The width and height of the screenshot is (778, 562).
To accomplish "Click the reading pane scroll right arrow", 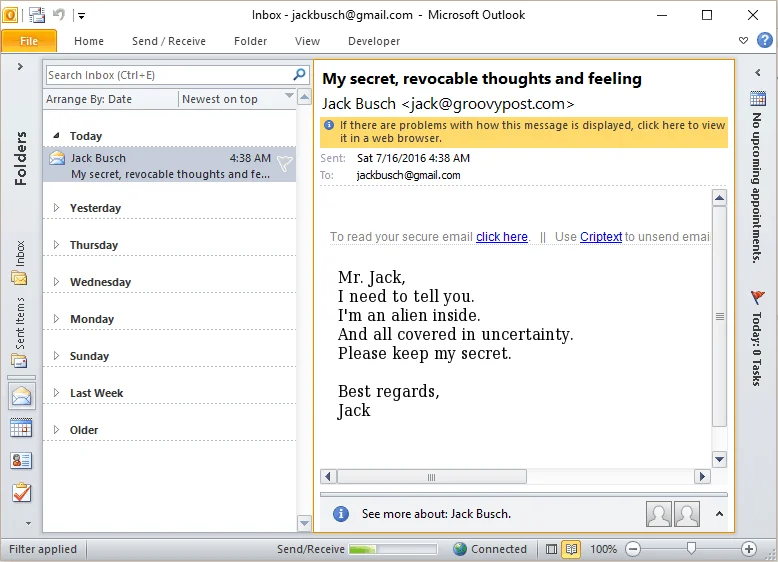I will point(702,477).
